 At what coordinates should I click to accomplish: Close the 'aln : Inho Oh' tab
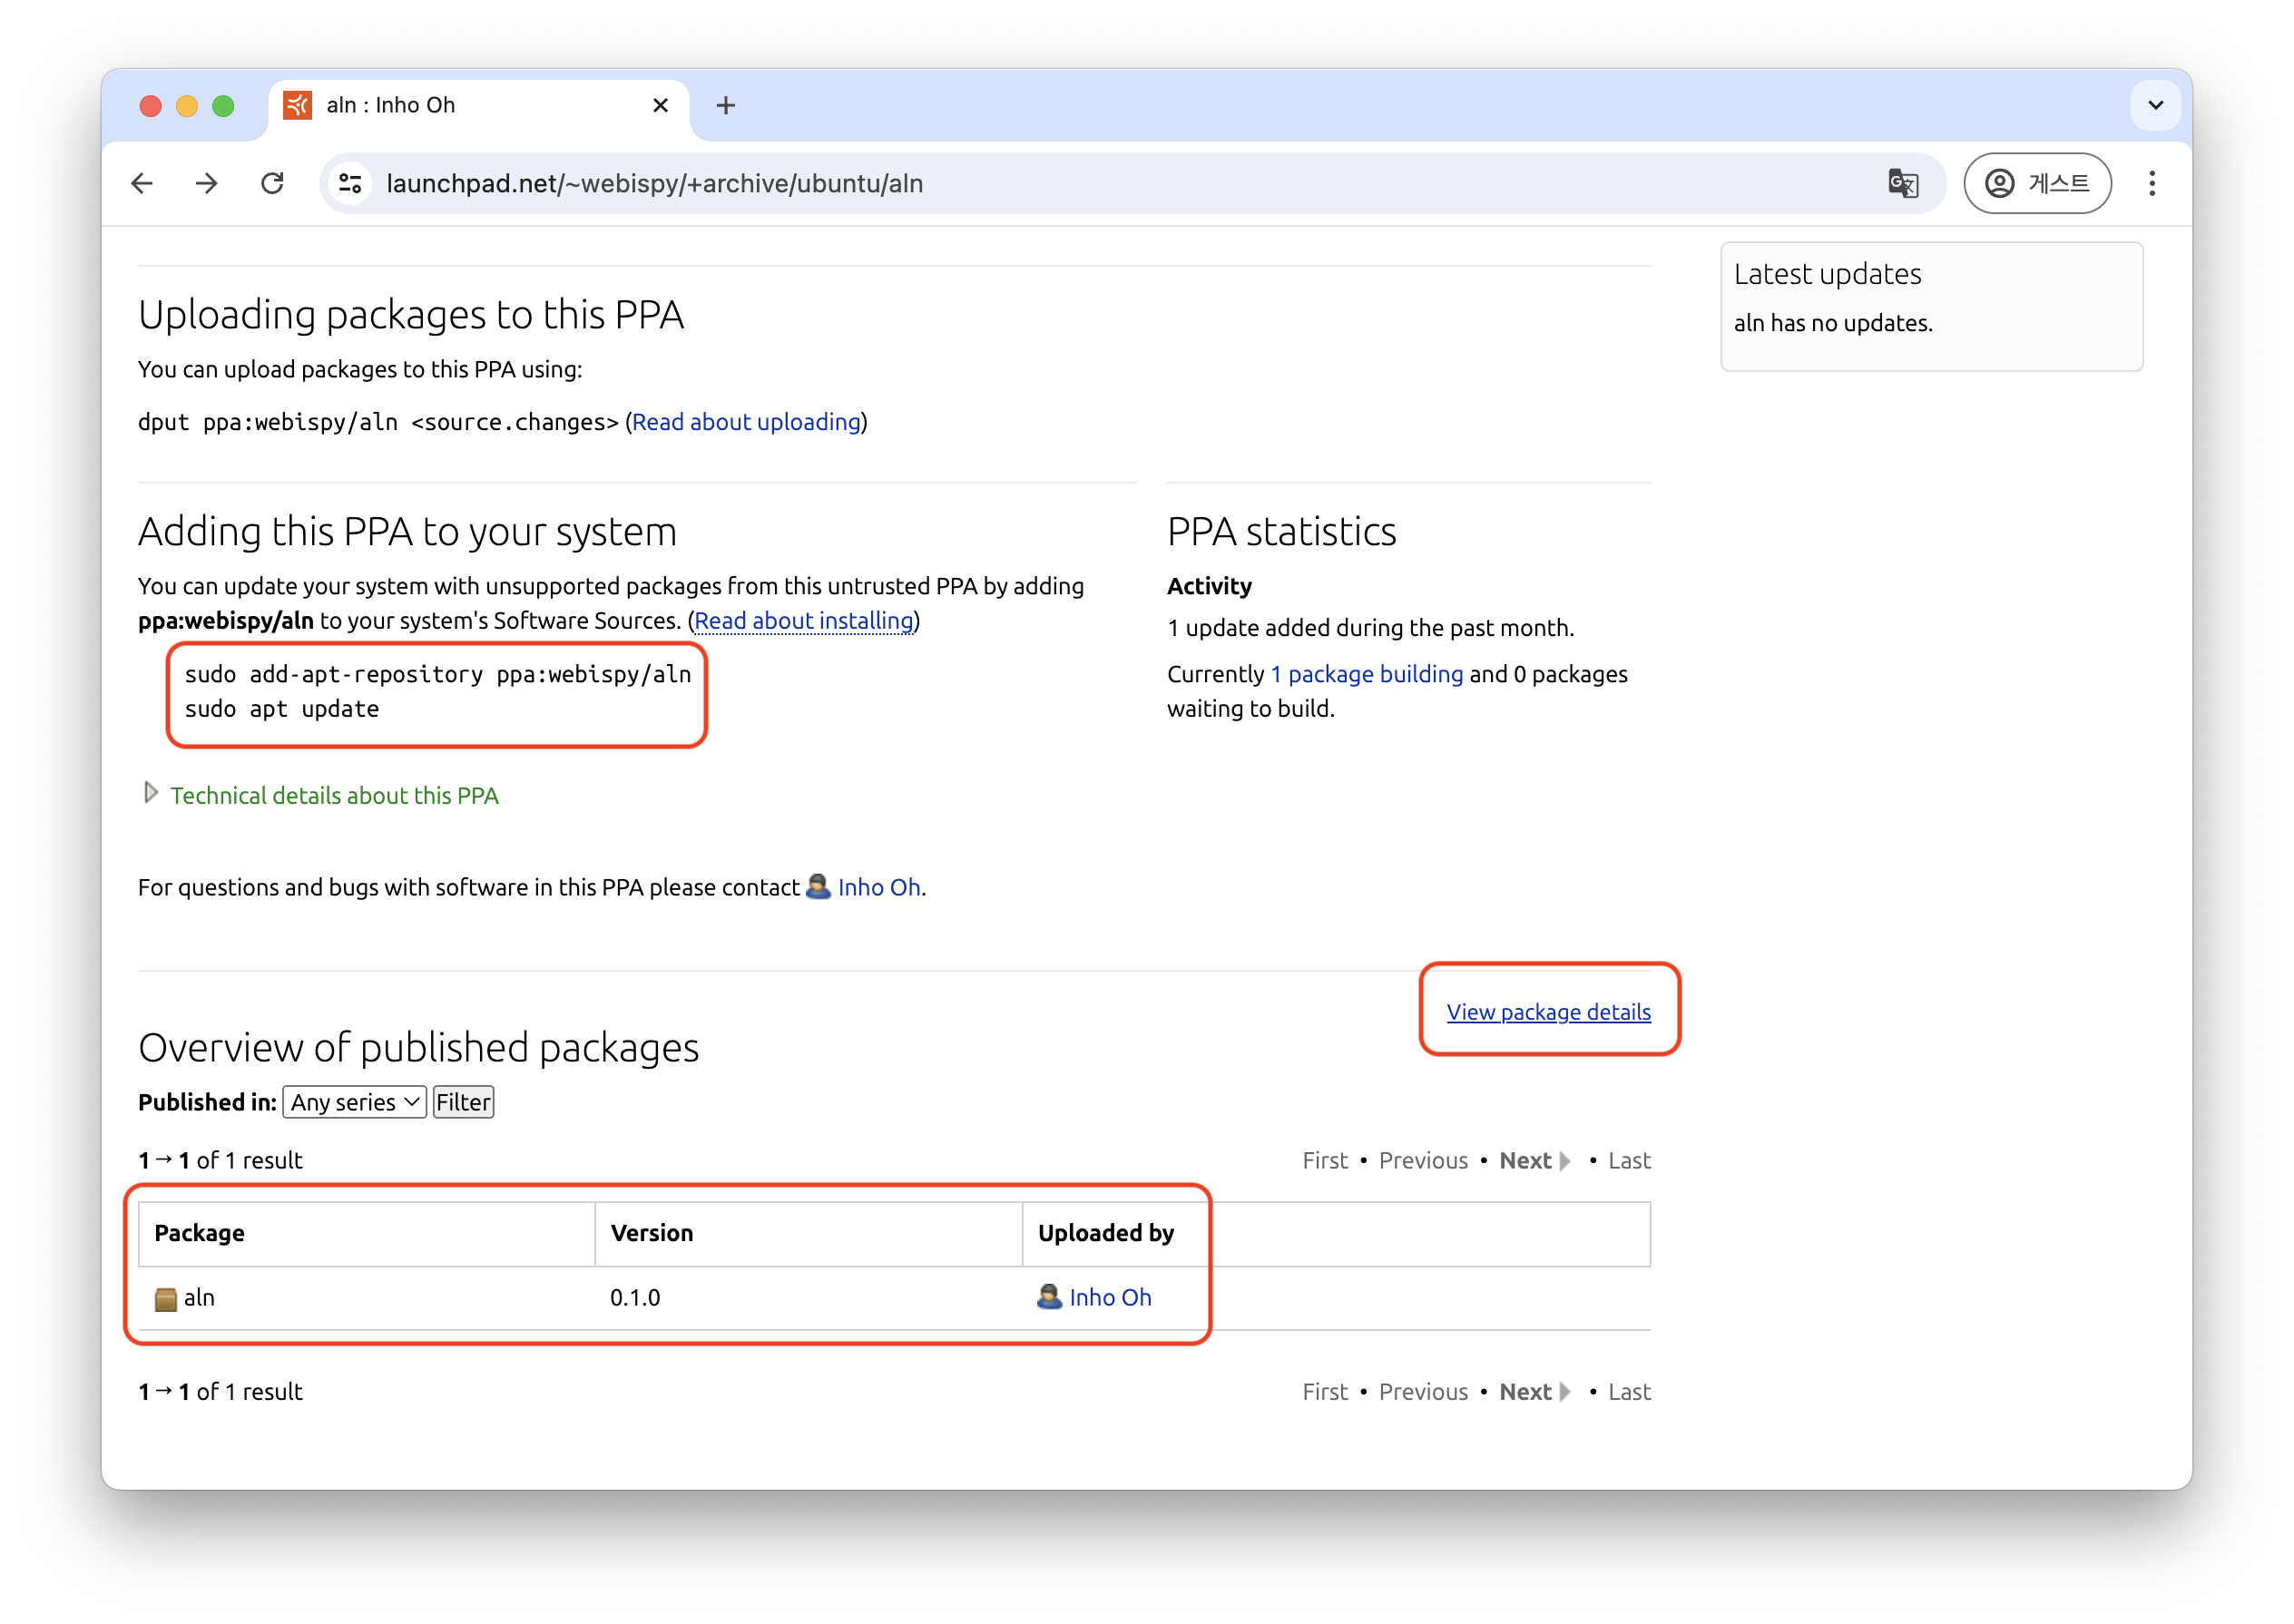(660, 105)
